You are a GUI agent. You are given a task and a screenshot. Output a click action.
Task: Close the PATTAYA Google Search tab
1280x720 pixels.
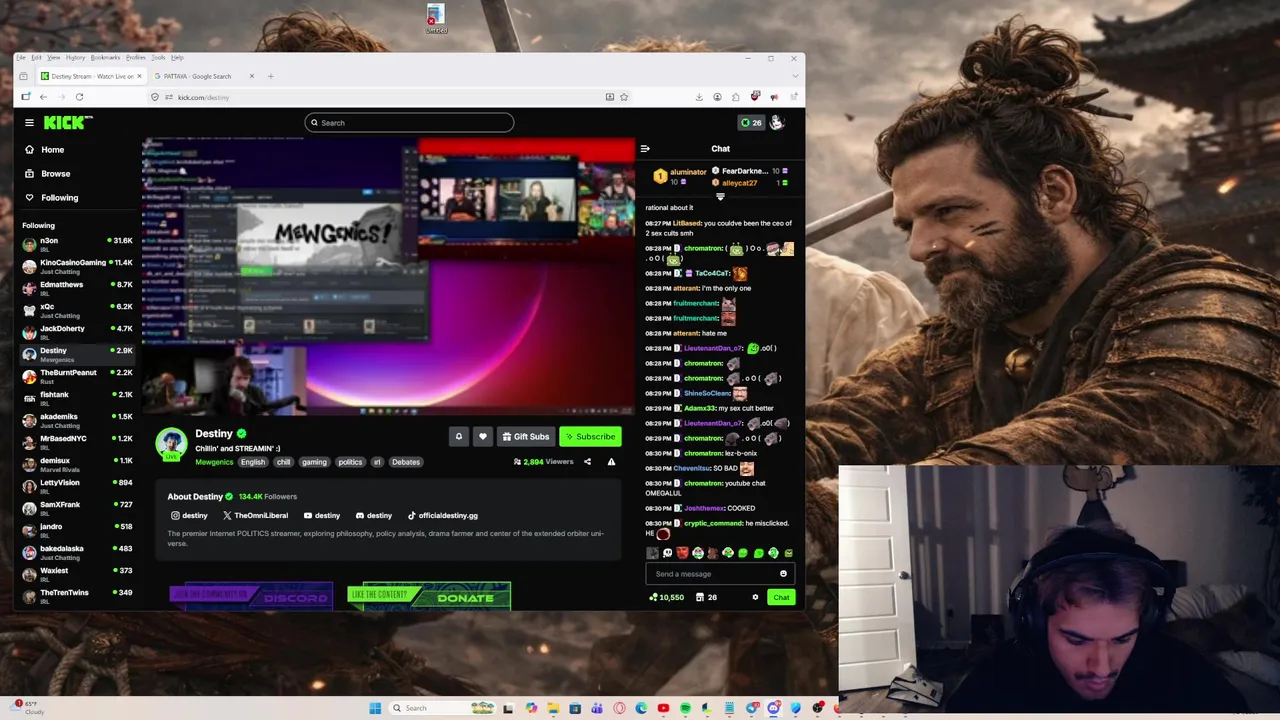pyautogui.click(x=252, y=76)
